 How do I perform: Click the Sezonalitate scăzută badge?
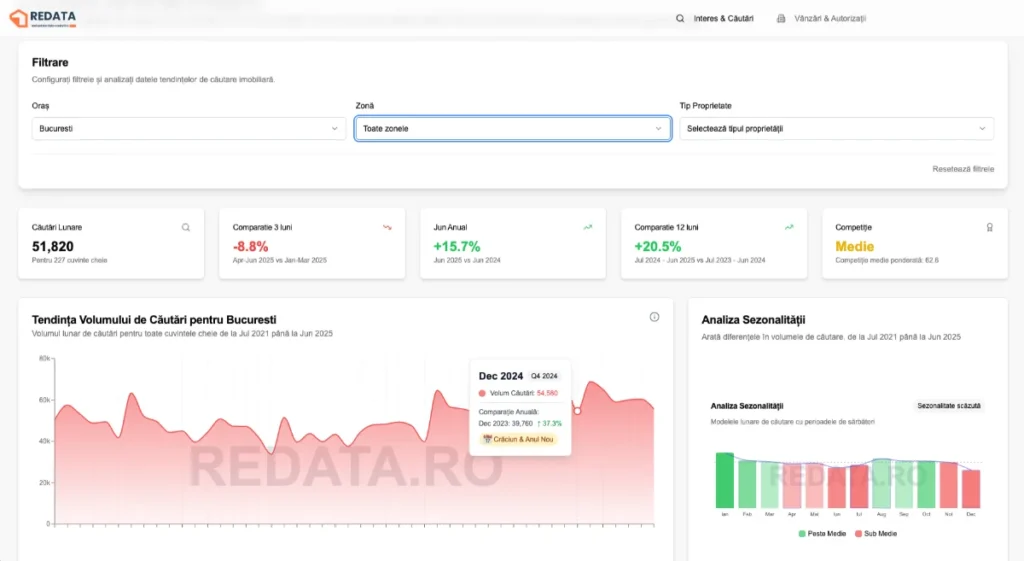[949, 406]
